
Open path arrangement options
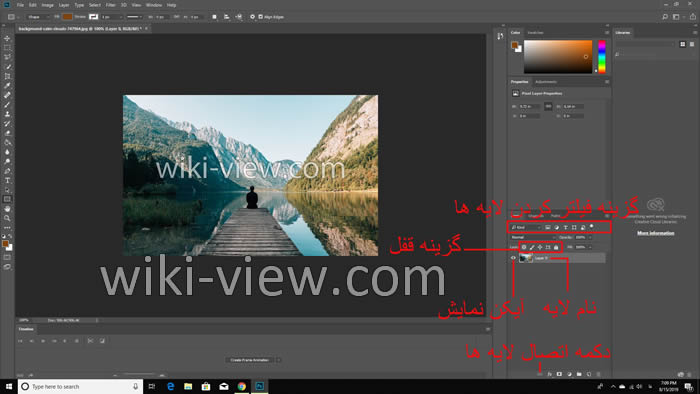[x=239, y=17]
